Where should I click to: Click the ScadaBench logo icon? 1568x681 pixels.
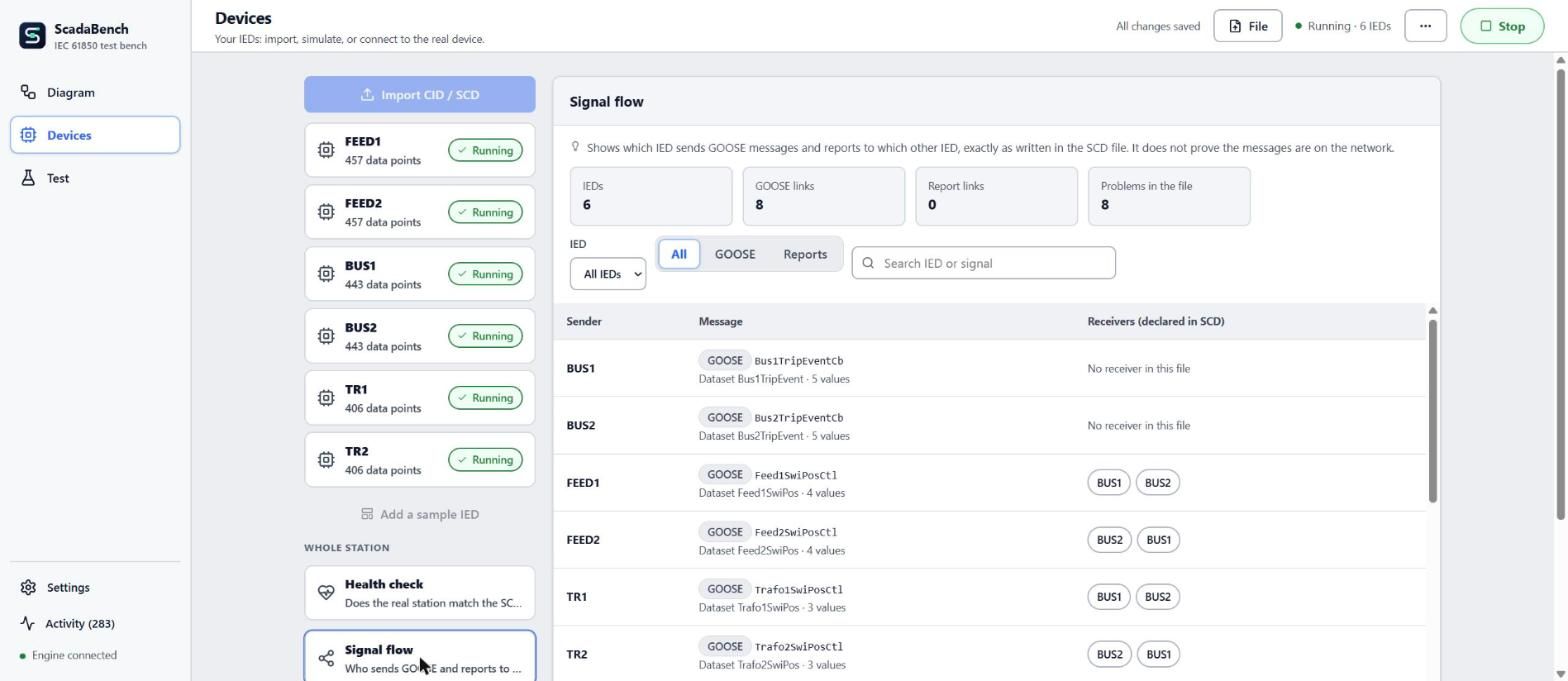pos(32,36)
